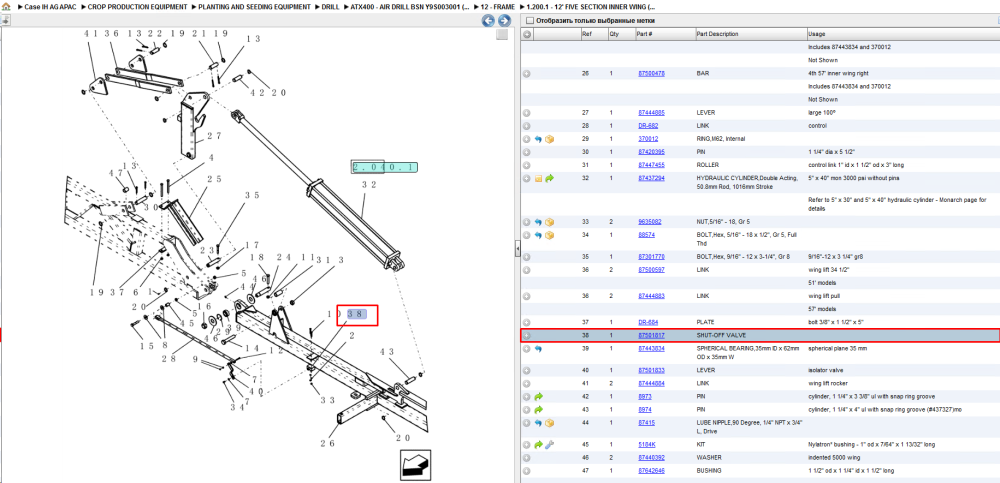The image size is (1000, 483).
Task: Click the round add icon for BUSHING row 47
Action: point(527,471)
